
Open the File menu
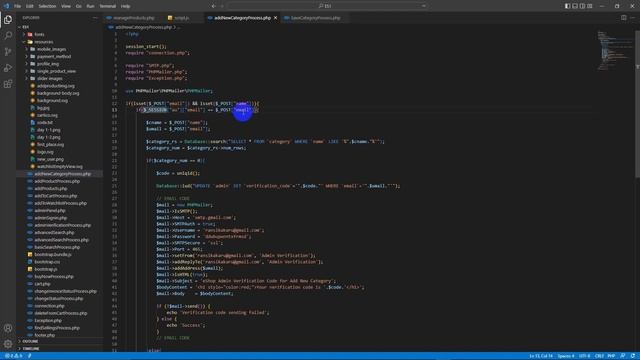(x=17, y=6)
